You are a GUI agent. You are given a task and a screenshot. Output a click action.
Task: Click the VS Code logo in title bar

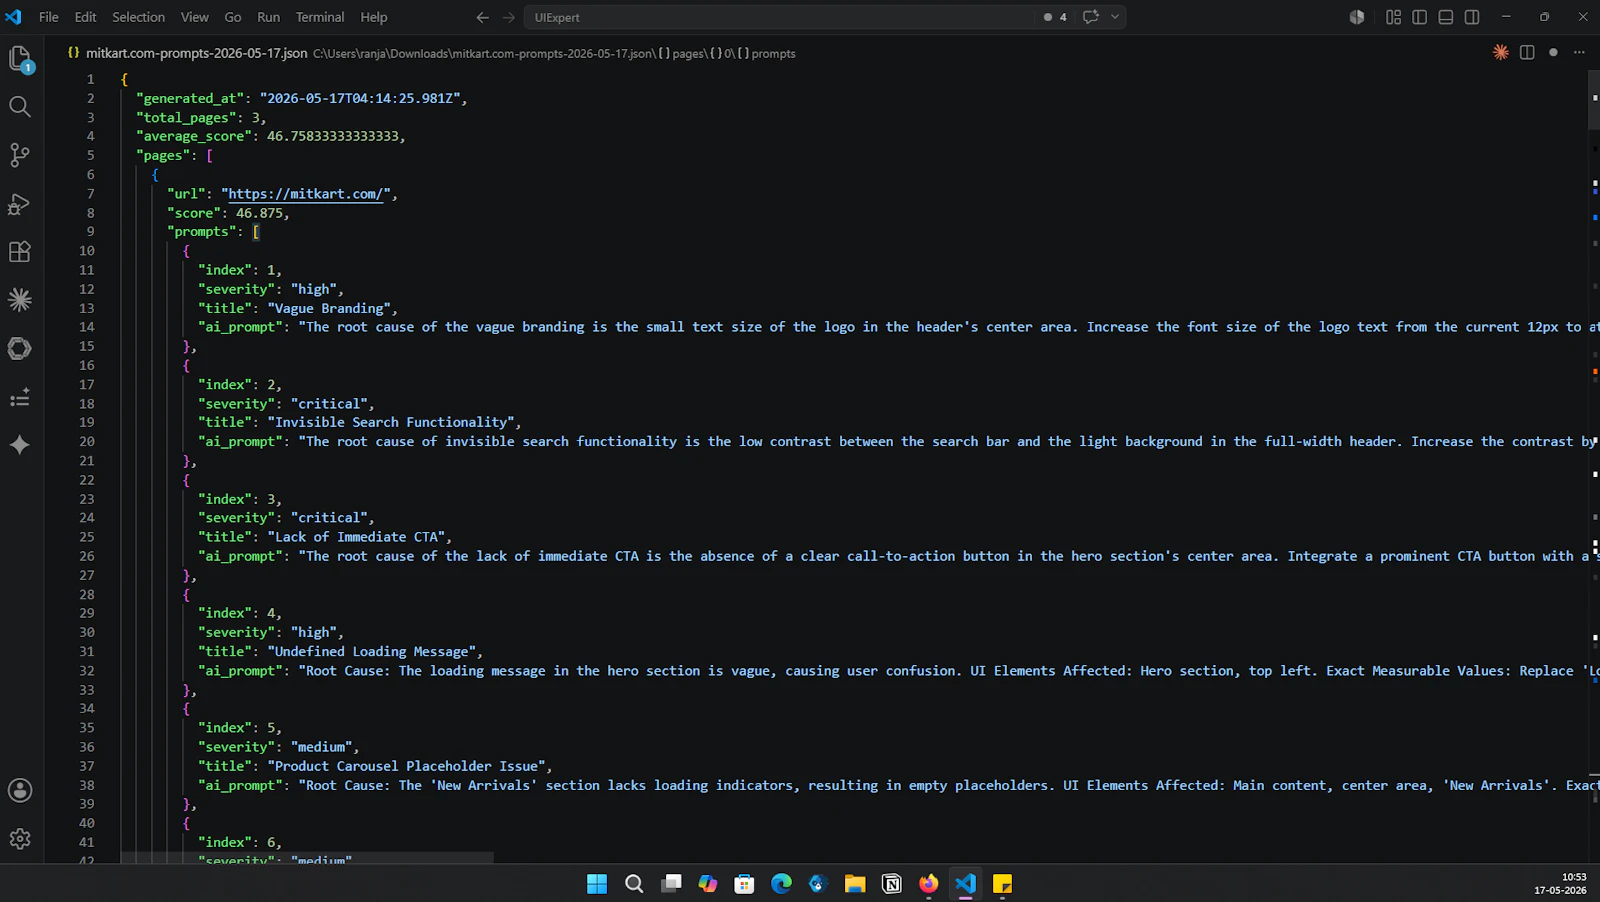pyautogui.click(x=13, y=17)
